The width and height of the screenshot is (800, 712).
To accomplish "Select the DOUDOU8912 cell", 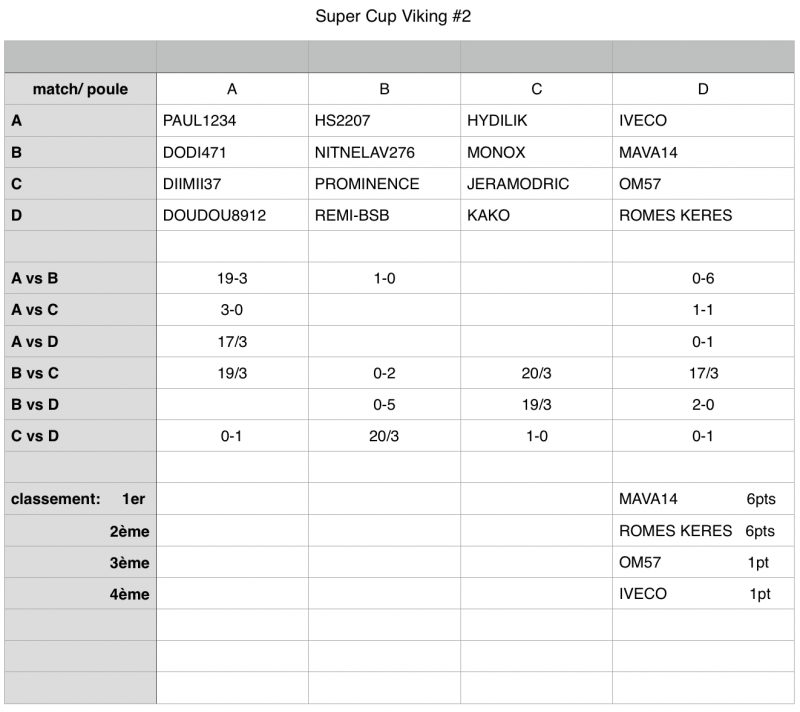I will point(232,215).
